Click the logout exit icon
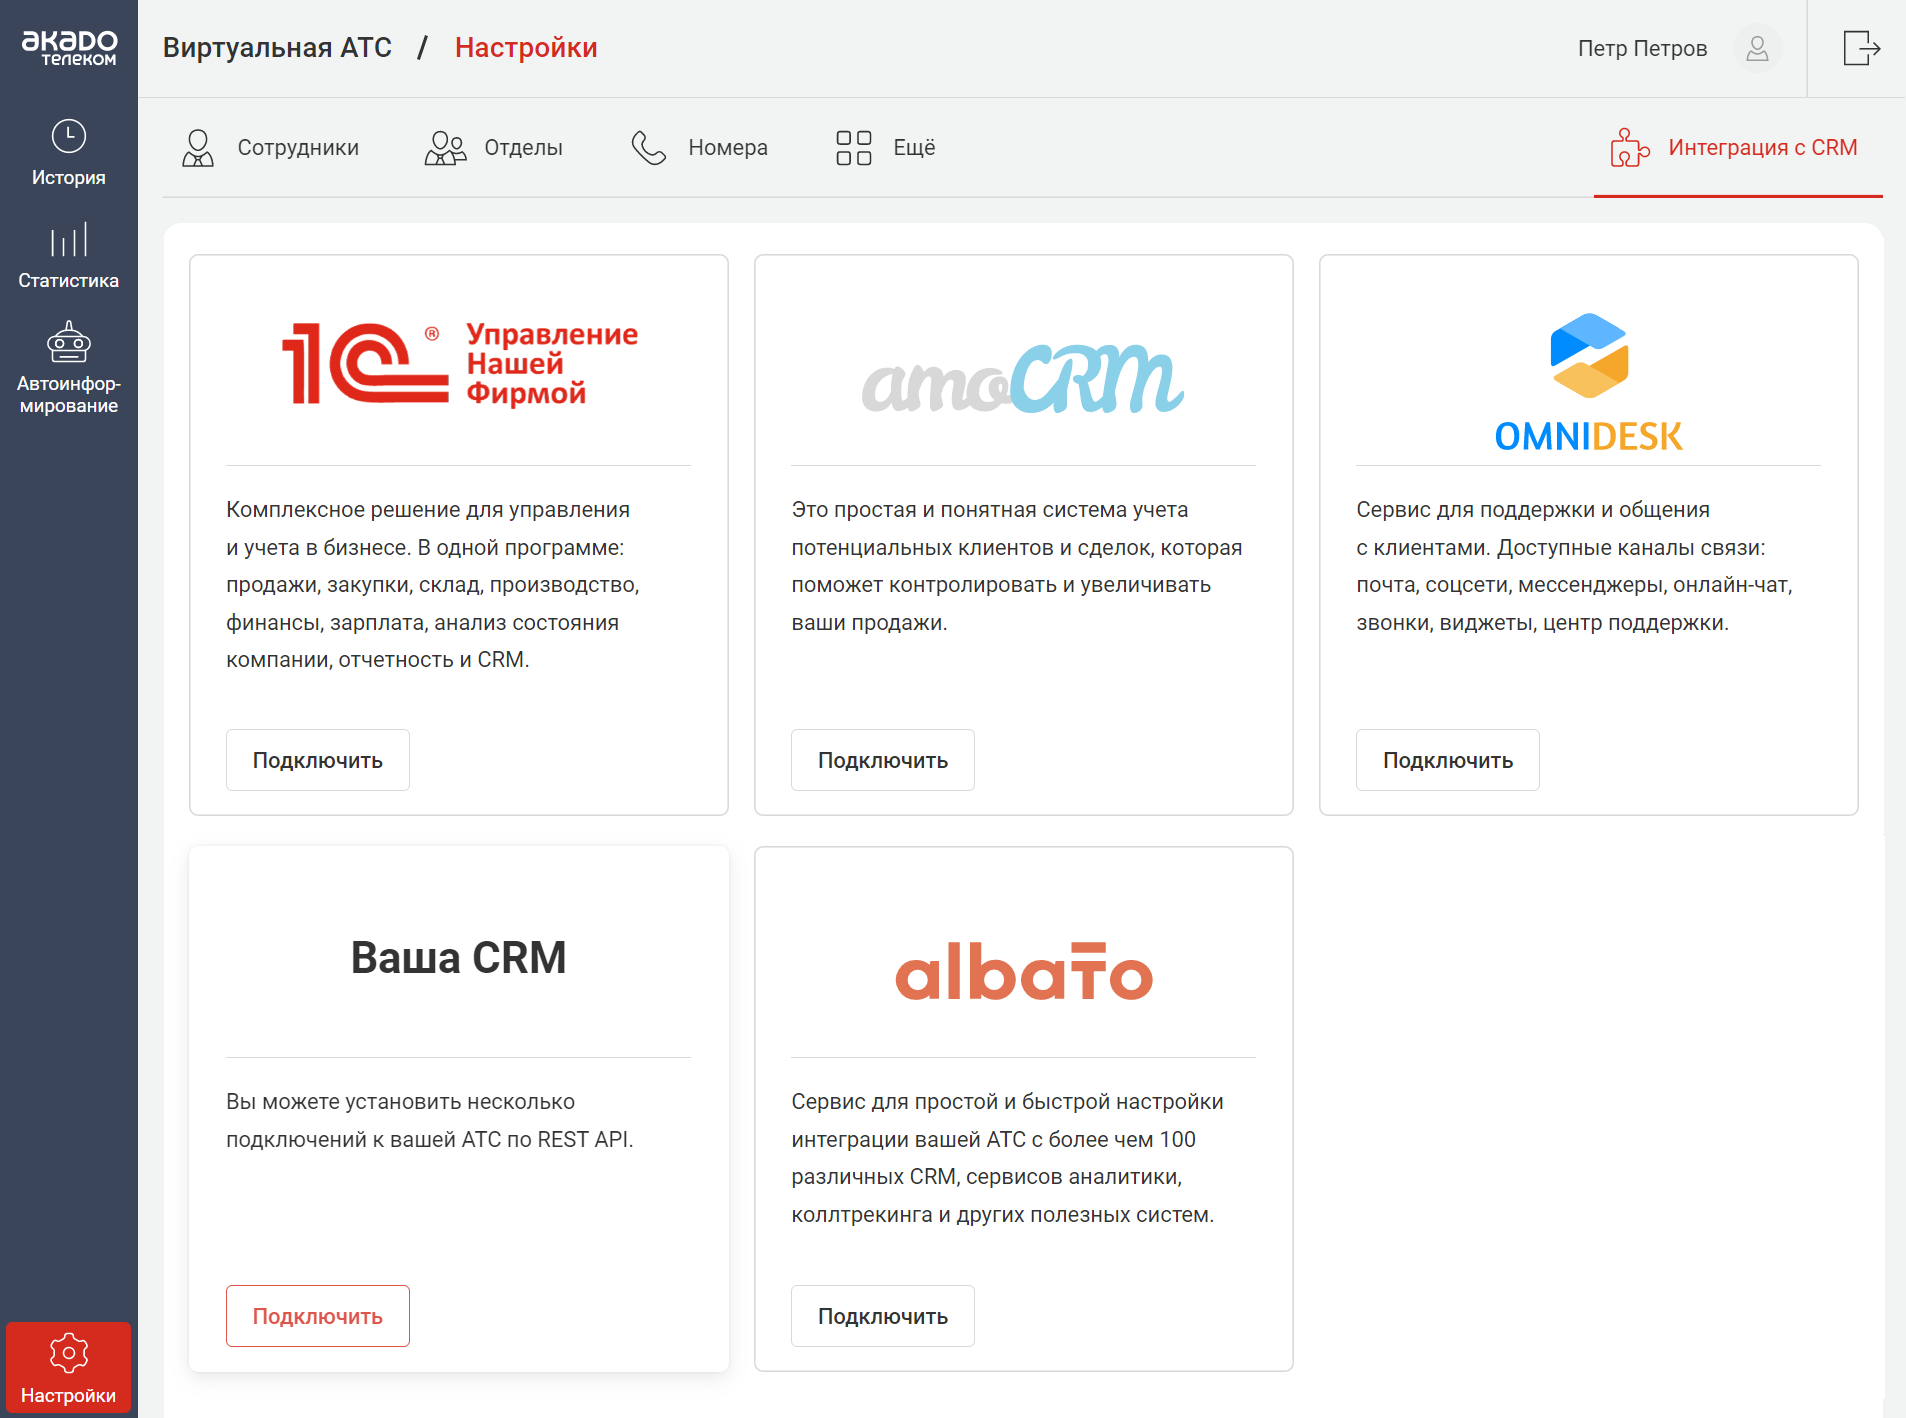Viewport: 1906px width, 1418px height. point(1861,48)
